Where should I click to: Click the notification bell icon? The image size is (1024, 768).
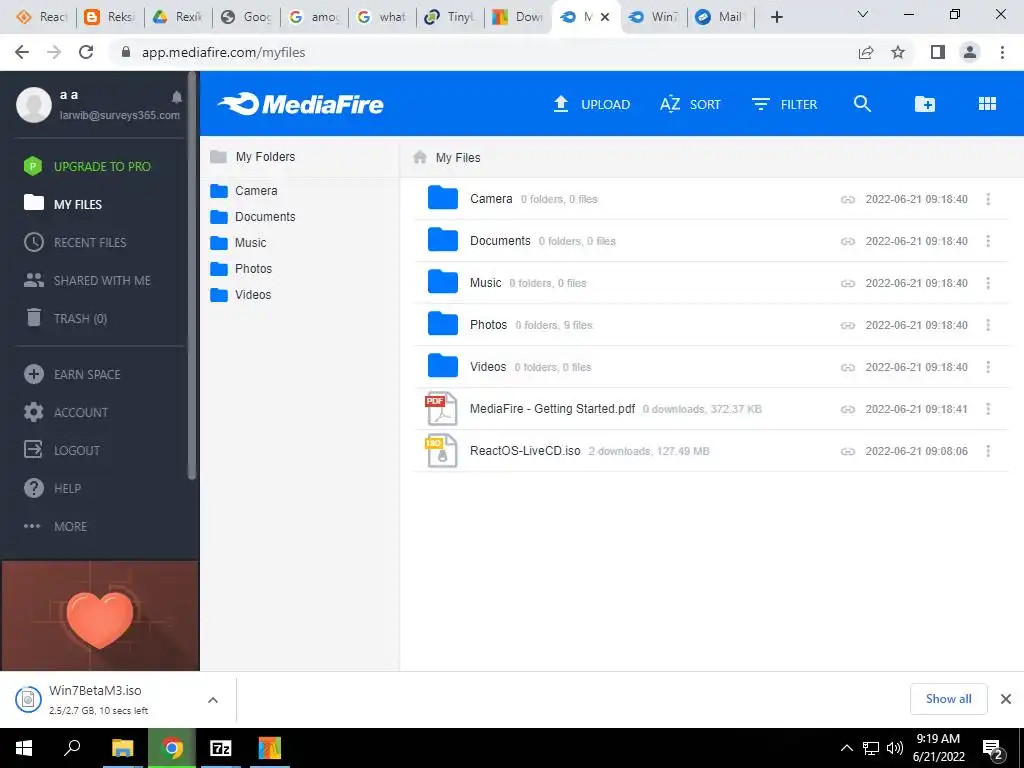[x=176, y=97]
